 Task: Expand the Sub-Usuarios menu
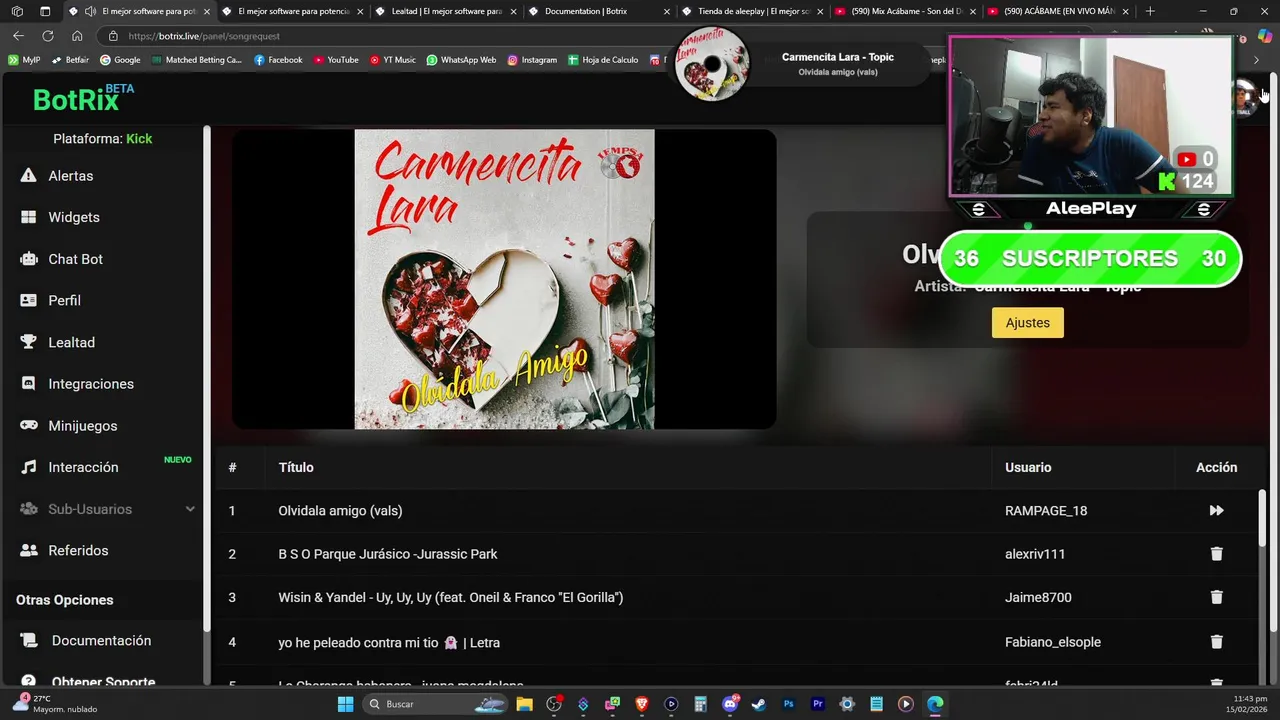(190, 509)
